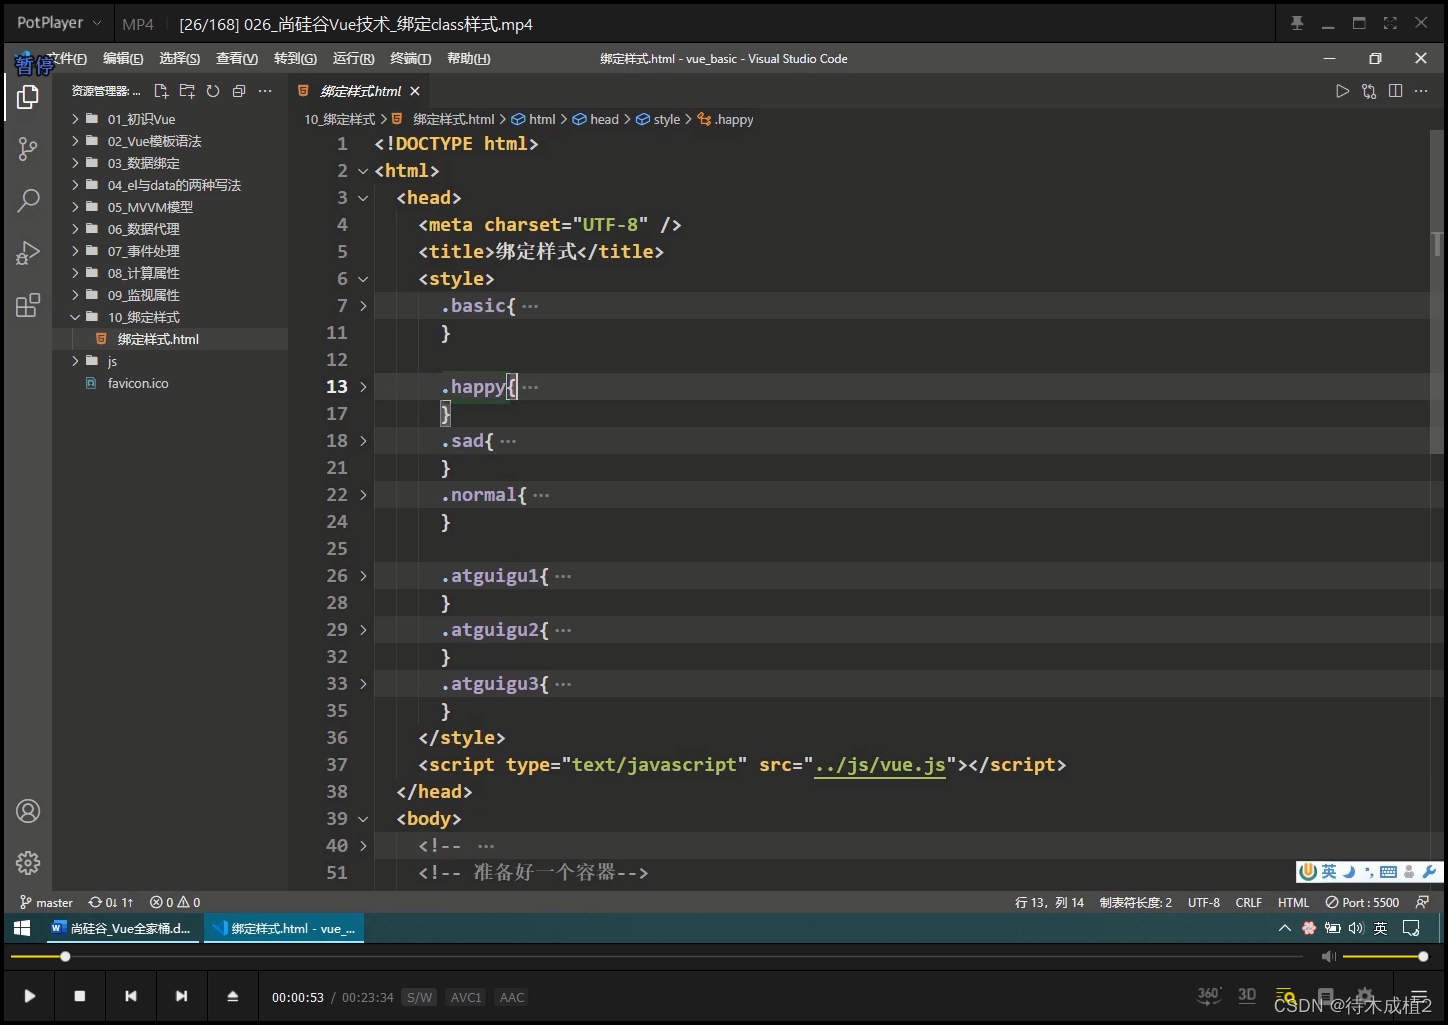Open the Extensions view
Image resolution: width=1448 pixels, height=1025 pixels.
[x=28, y=305]
